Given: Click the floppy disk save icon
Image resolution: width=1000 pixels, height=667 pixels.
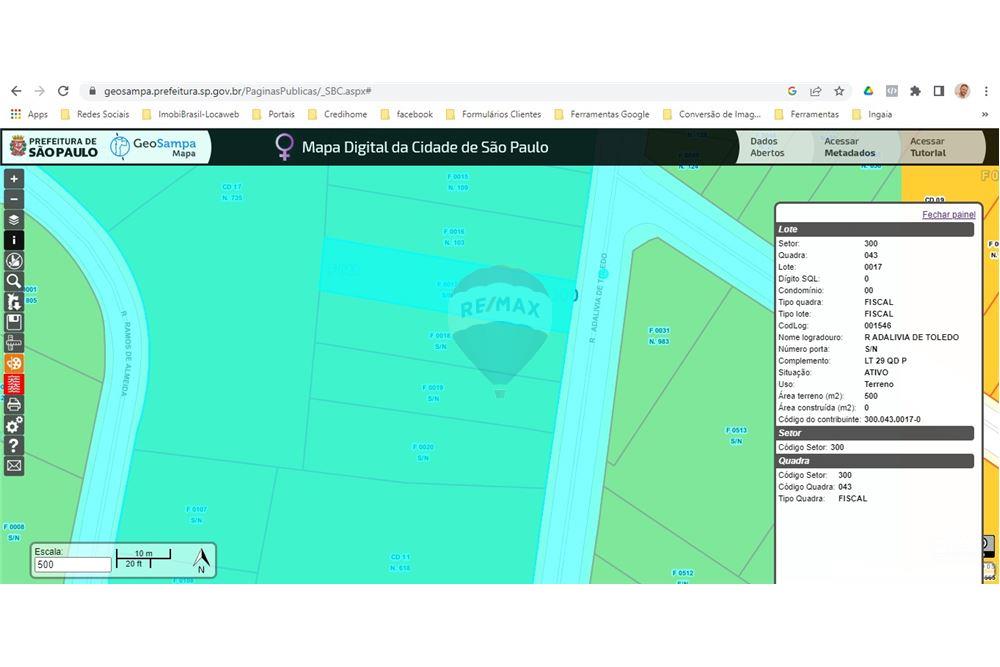Looking at the screenshot, I should (14, 322).
